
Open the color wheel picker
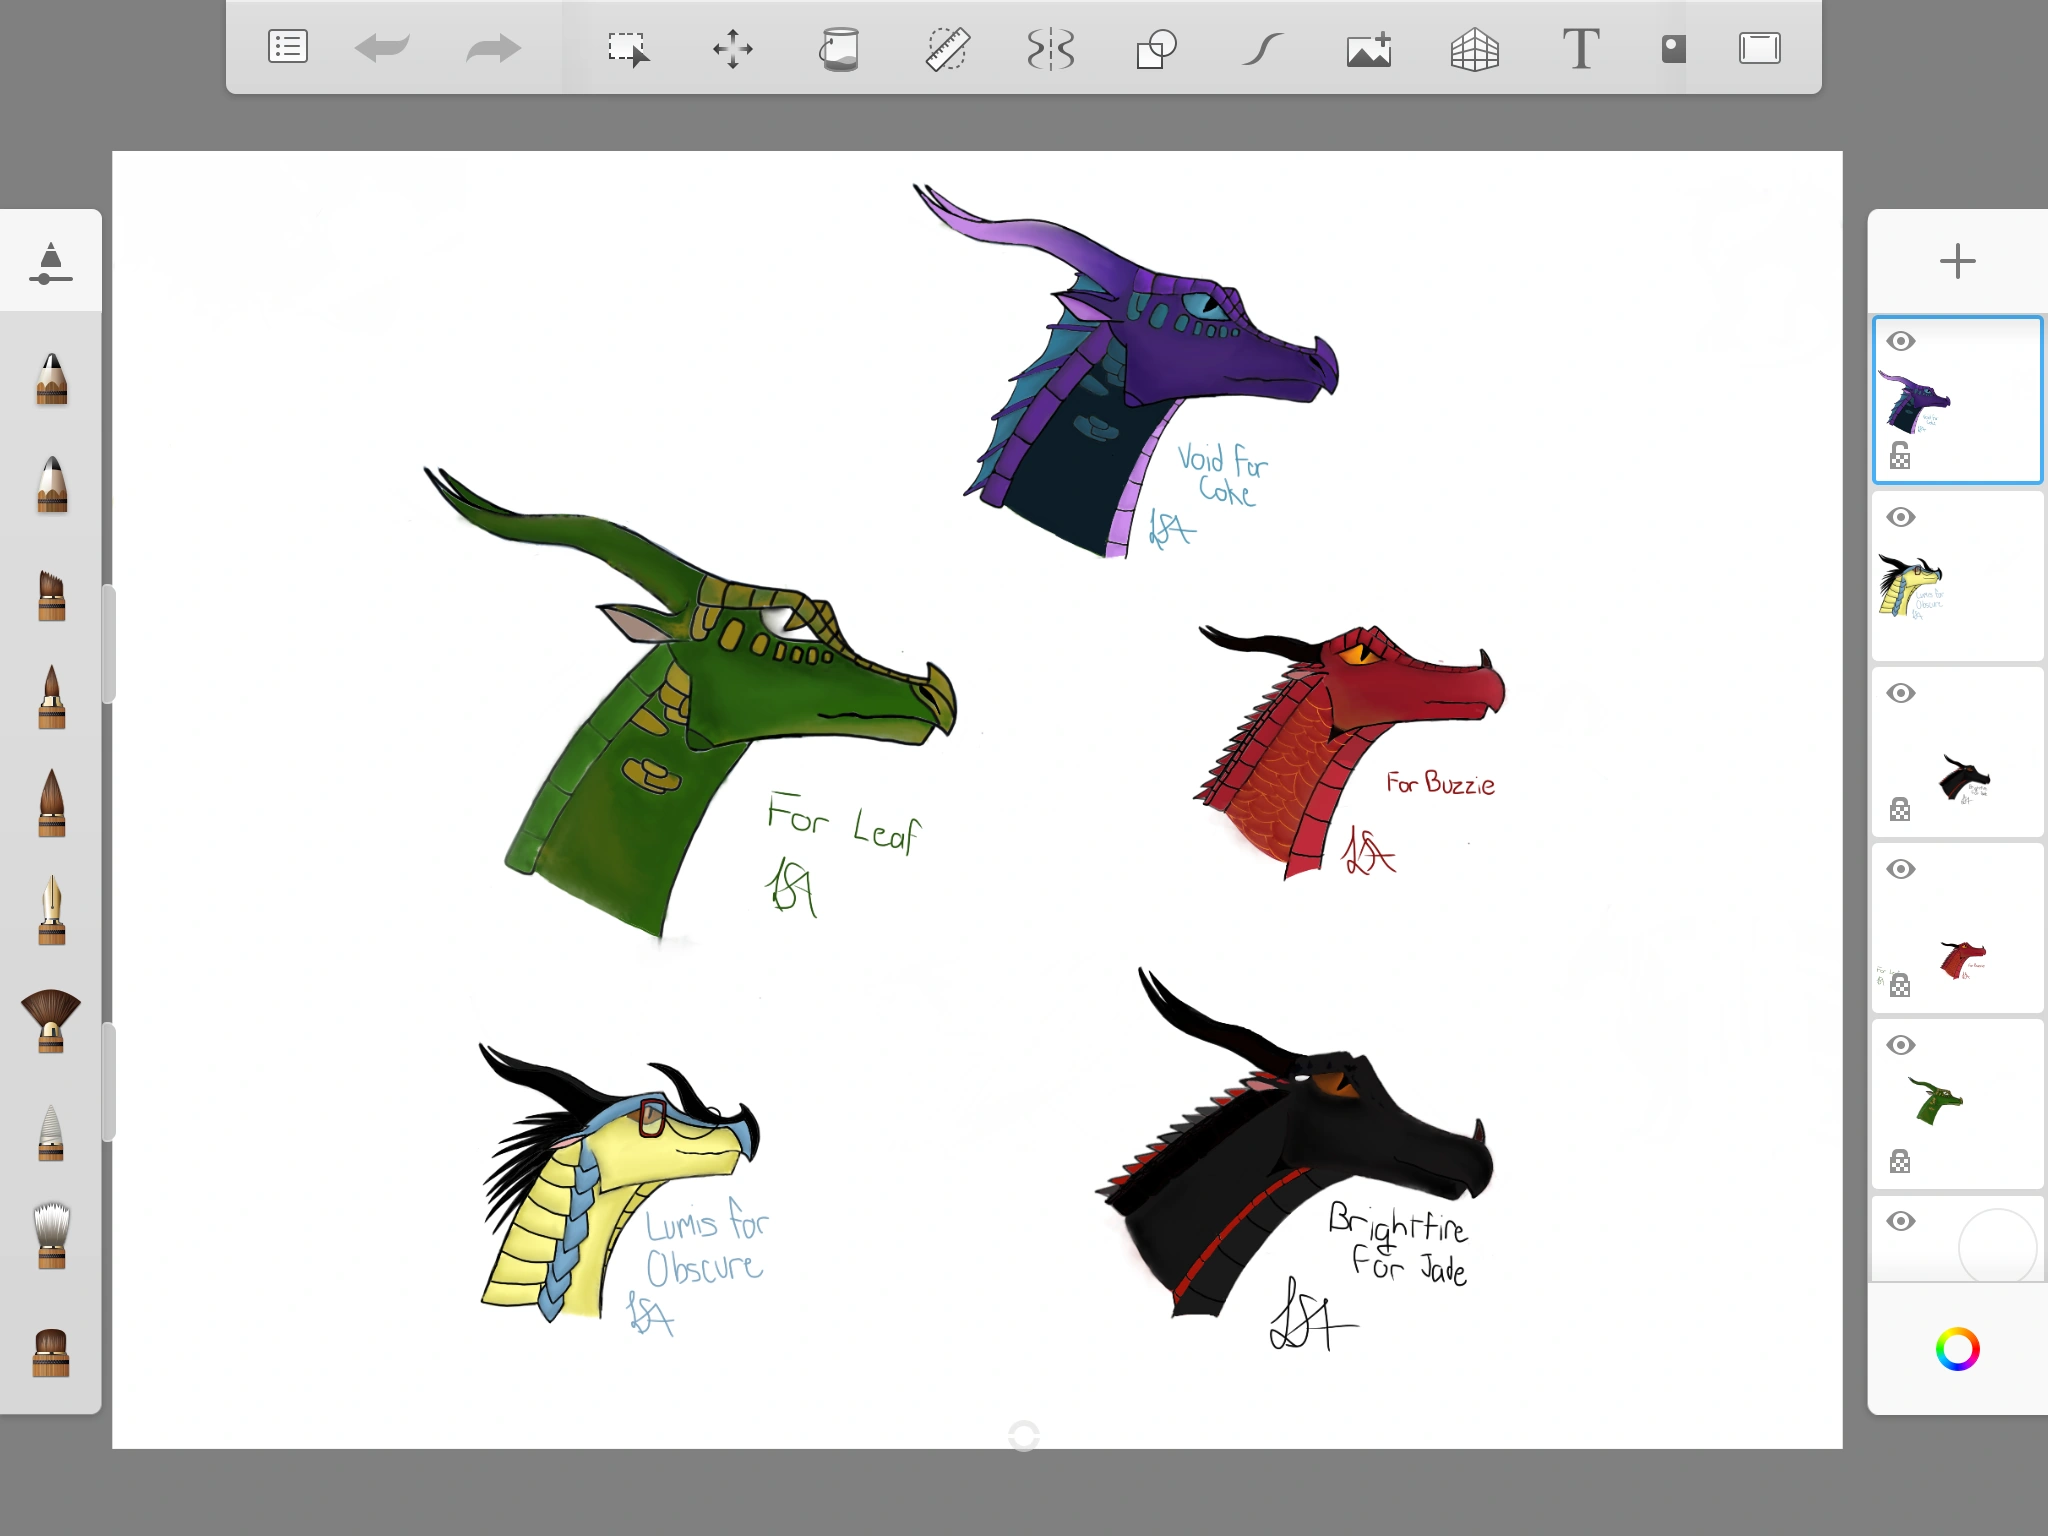[1957, 1349]
